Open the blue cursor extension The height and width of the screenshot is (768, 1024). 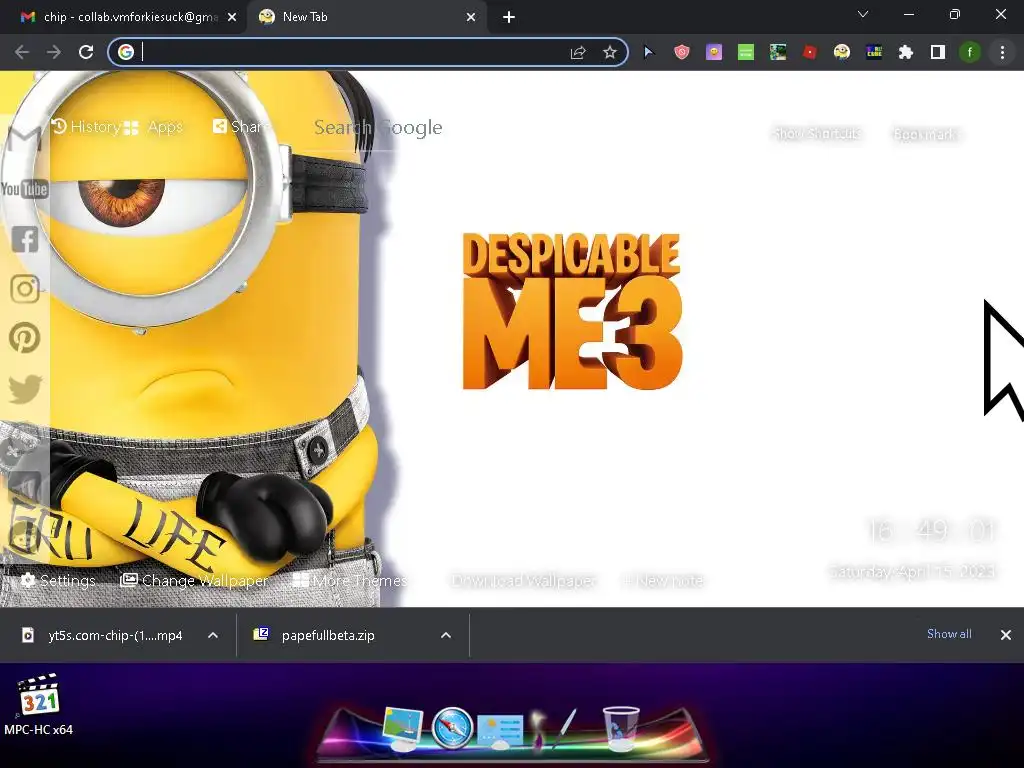coord(648,52)
